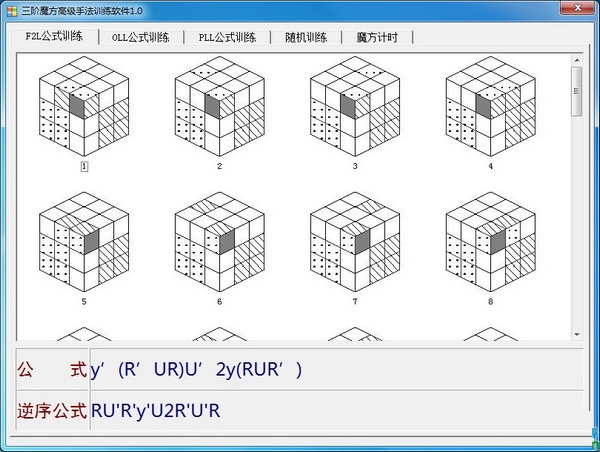The height and width of the screenshot is (452, 600).
Task: Click the 逆序公式 reverse formula field
Action: coord(337,411)
